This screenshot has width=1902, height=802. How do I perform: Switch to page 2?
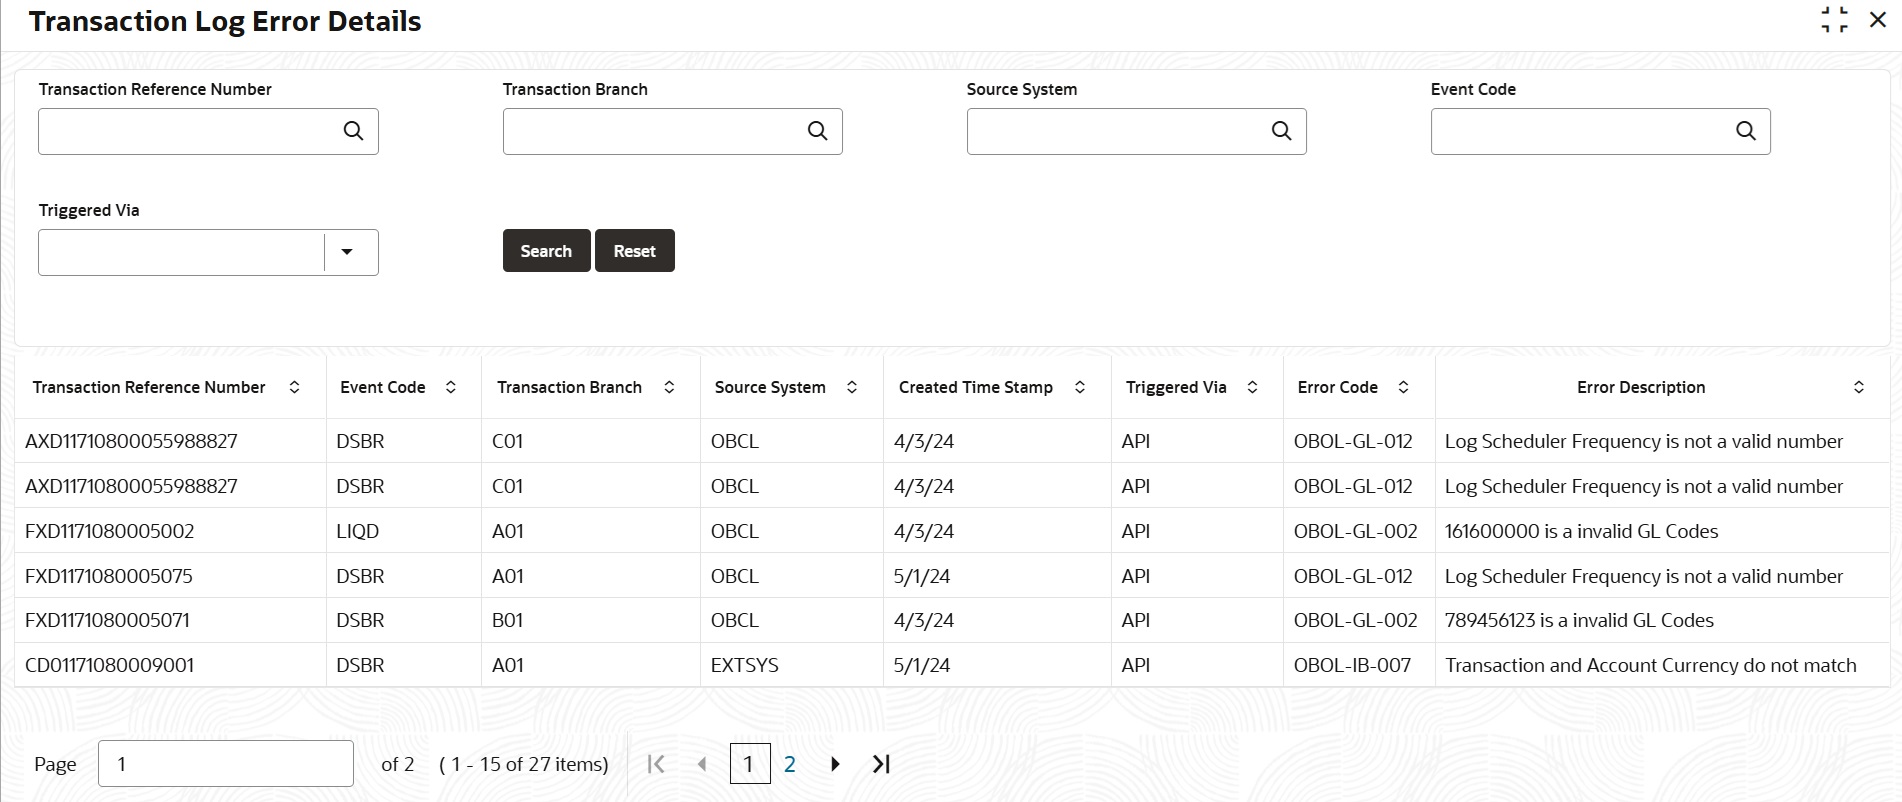click(790, 765)
